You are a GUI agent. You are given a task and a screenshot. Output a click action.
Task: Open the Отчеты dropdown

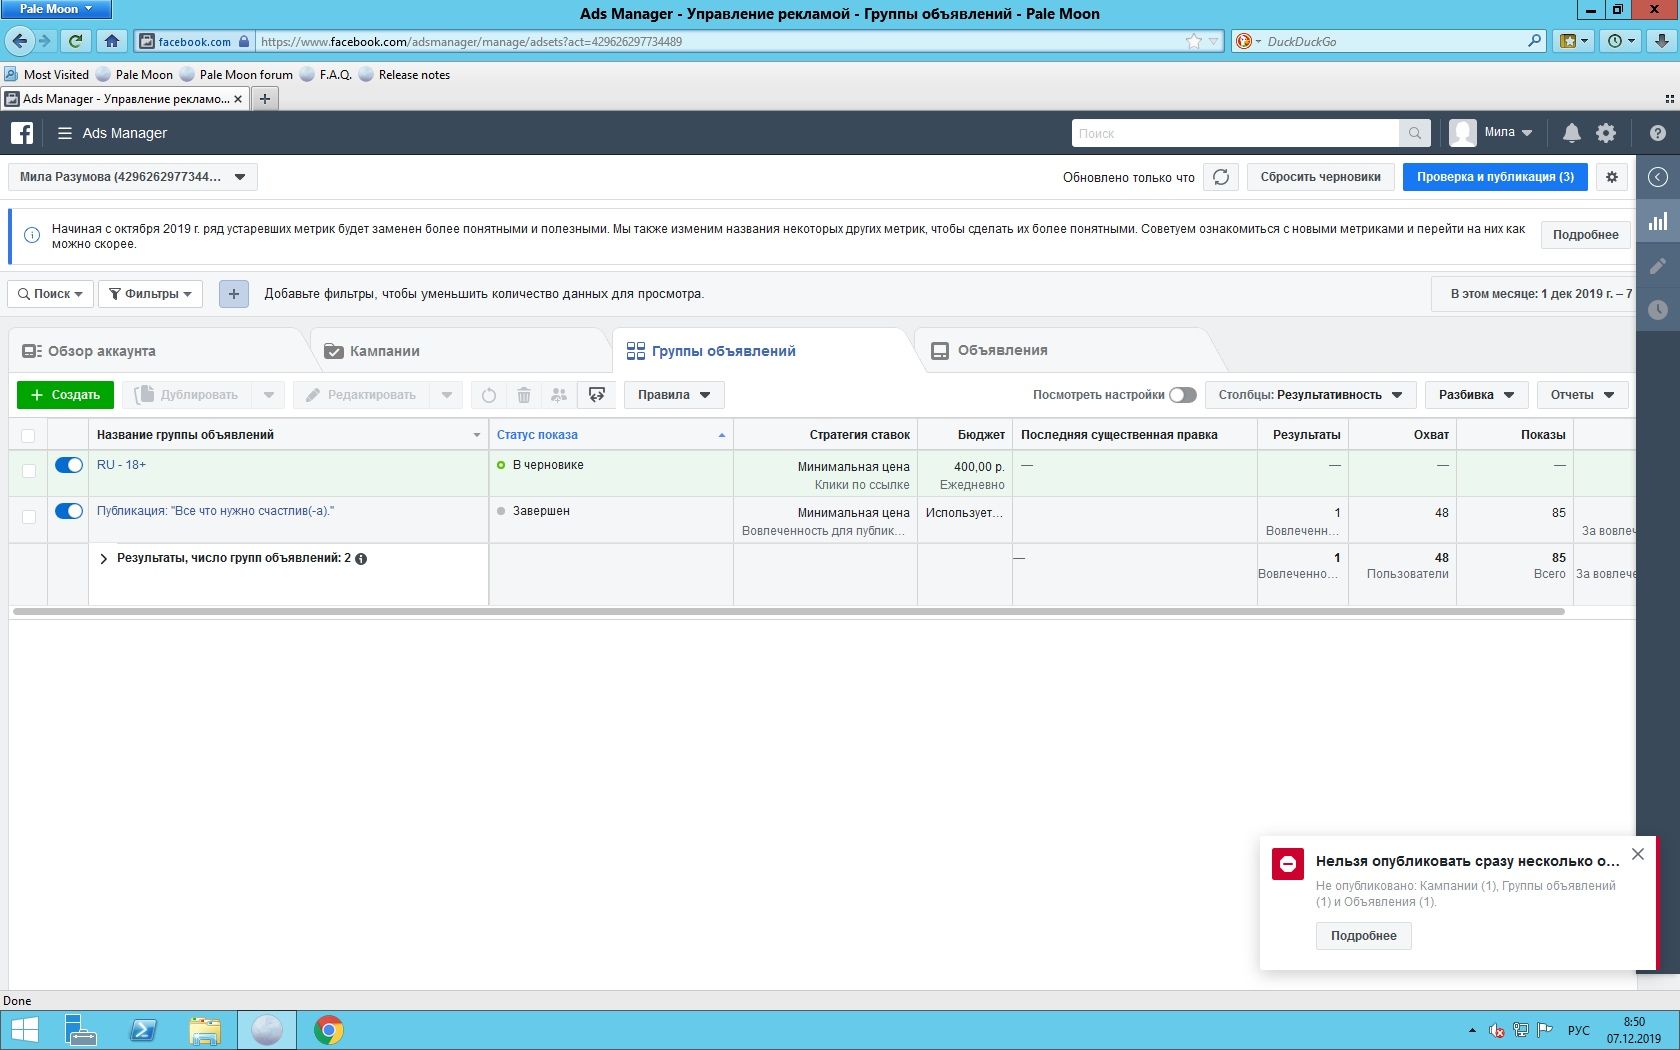click(1582, 395)
